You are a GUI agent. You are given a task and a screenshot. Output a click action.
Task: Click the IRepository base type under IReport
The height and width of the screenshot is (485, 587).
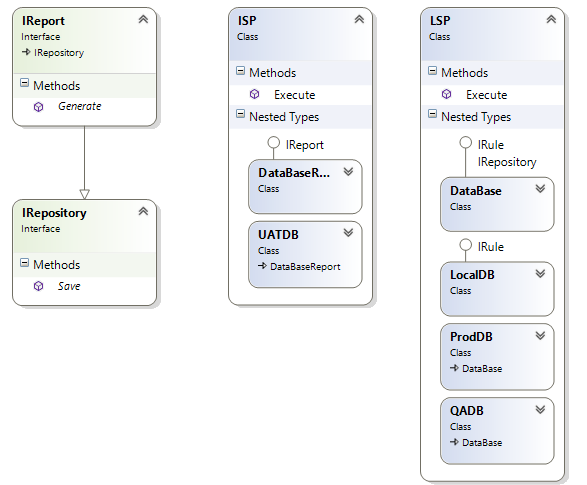pyautogui.click(x=59, y=53)
